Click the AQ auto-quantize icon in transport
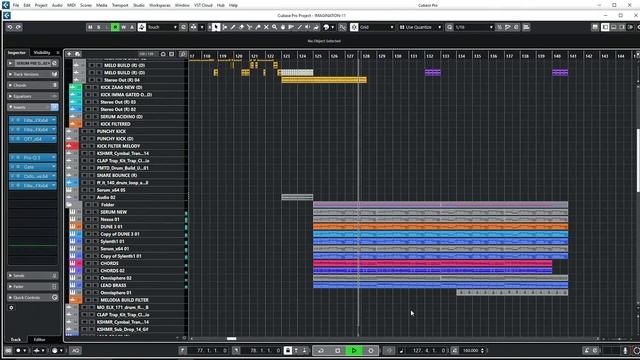 pos(76,350)
